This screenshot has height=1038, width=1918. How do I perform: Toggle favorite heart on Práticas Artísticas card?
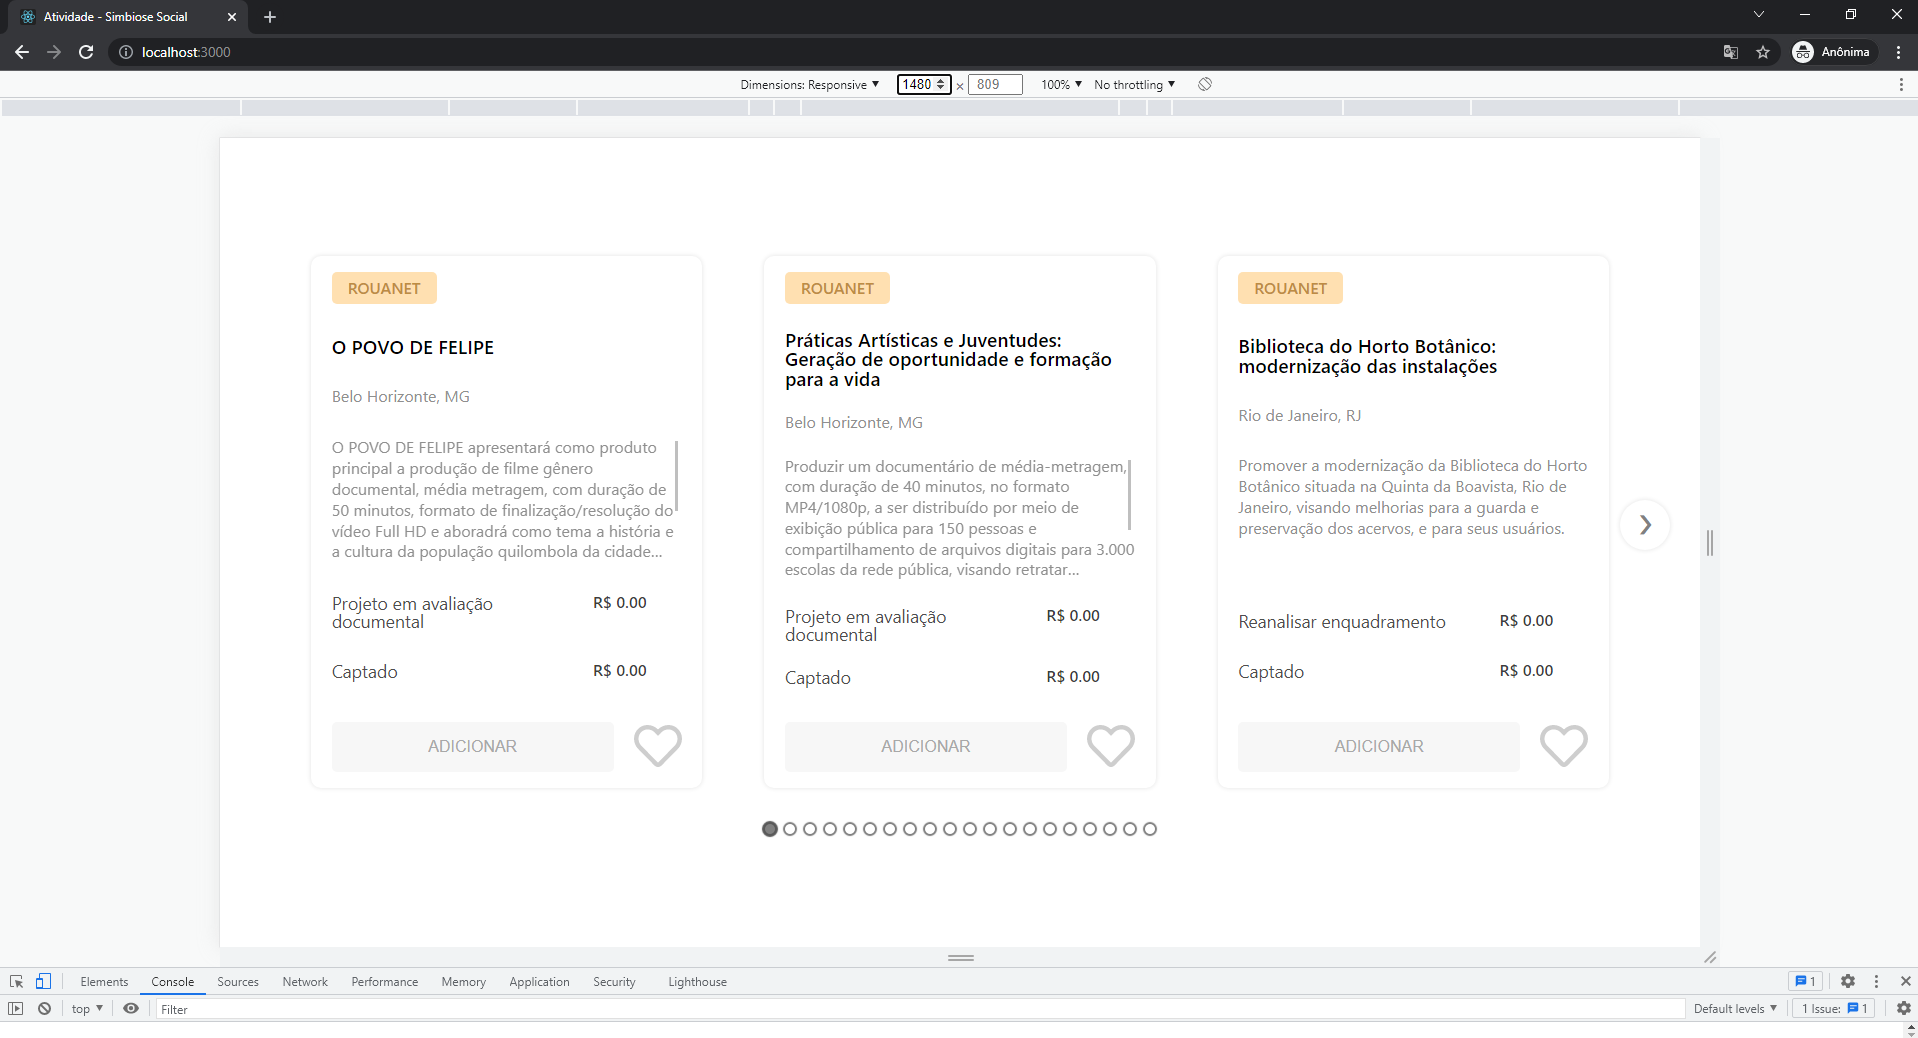[1110, 746]
